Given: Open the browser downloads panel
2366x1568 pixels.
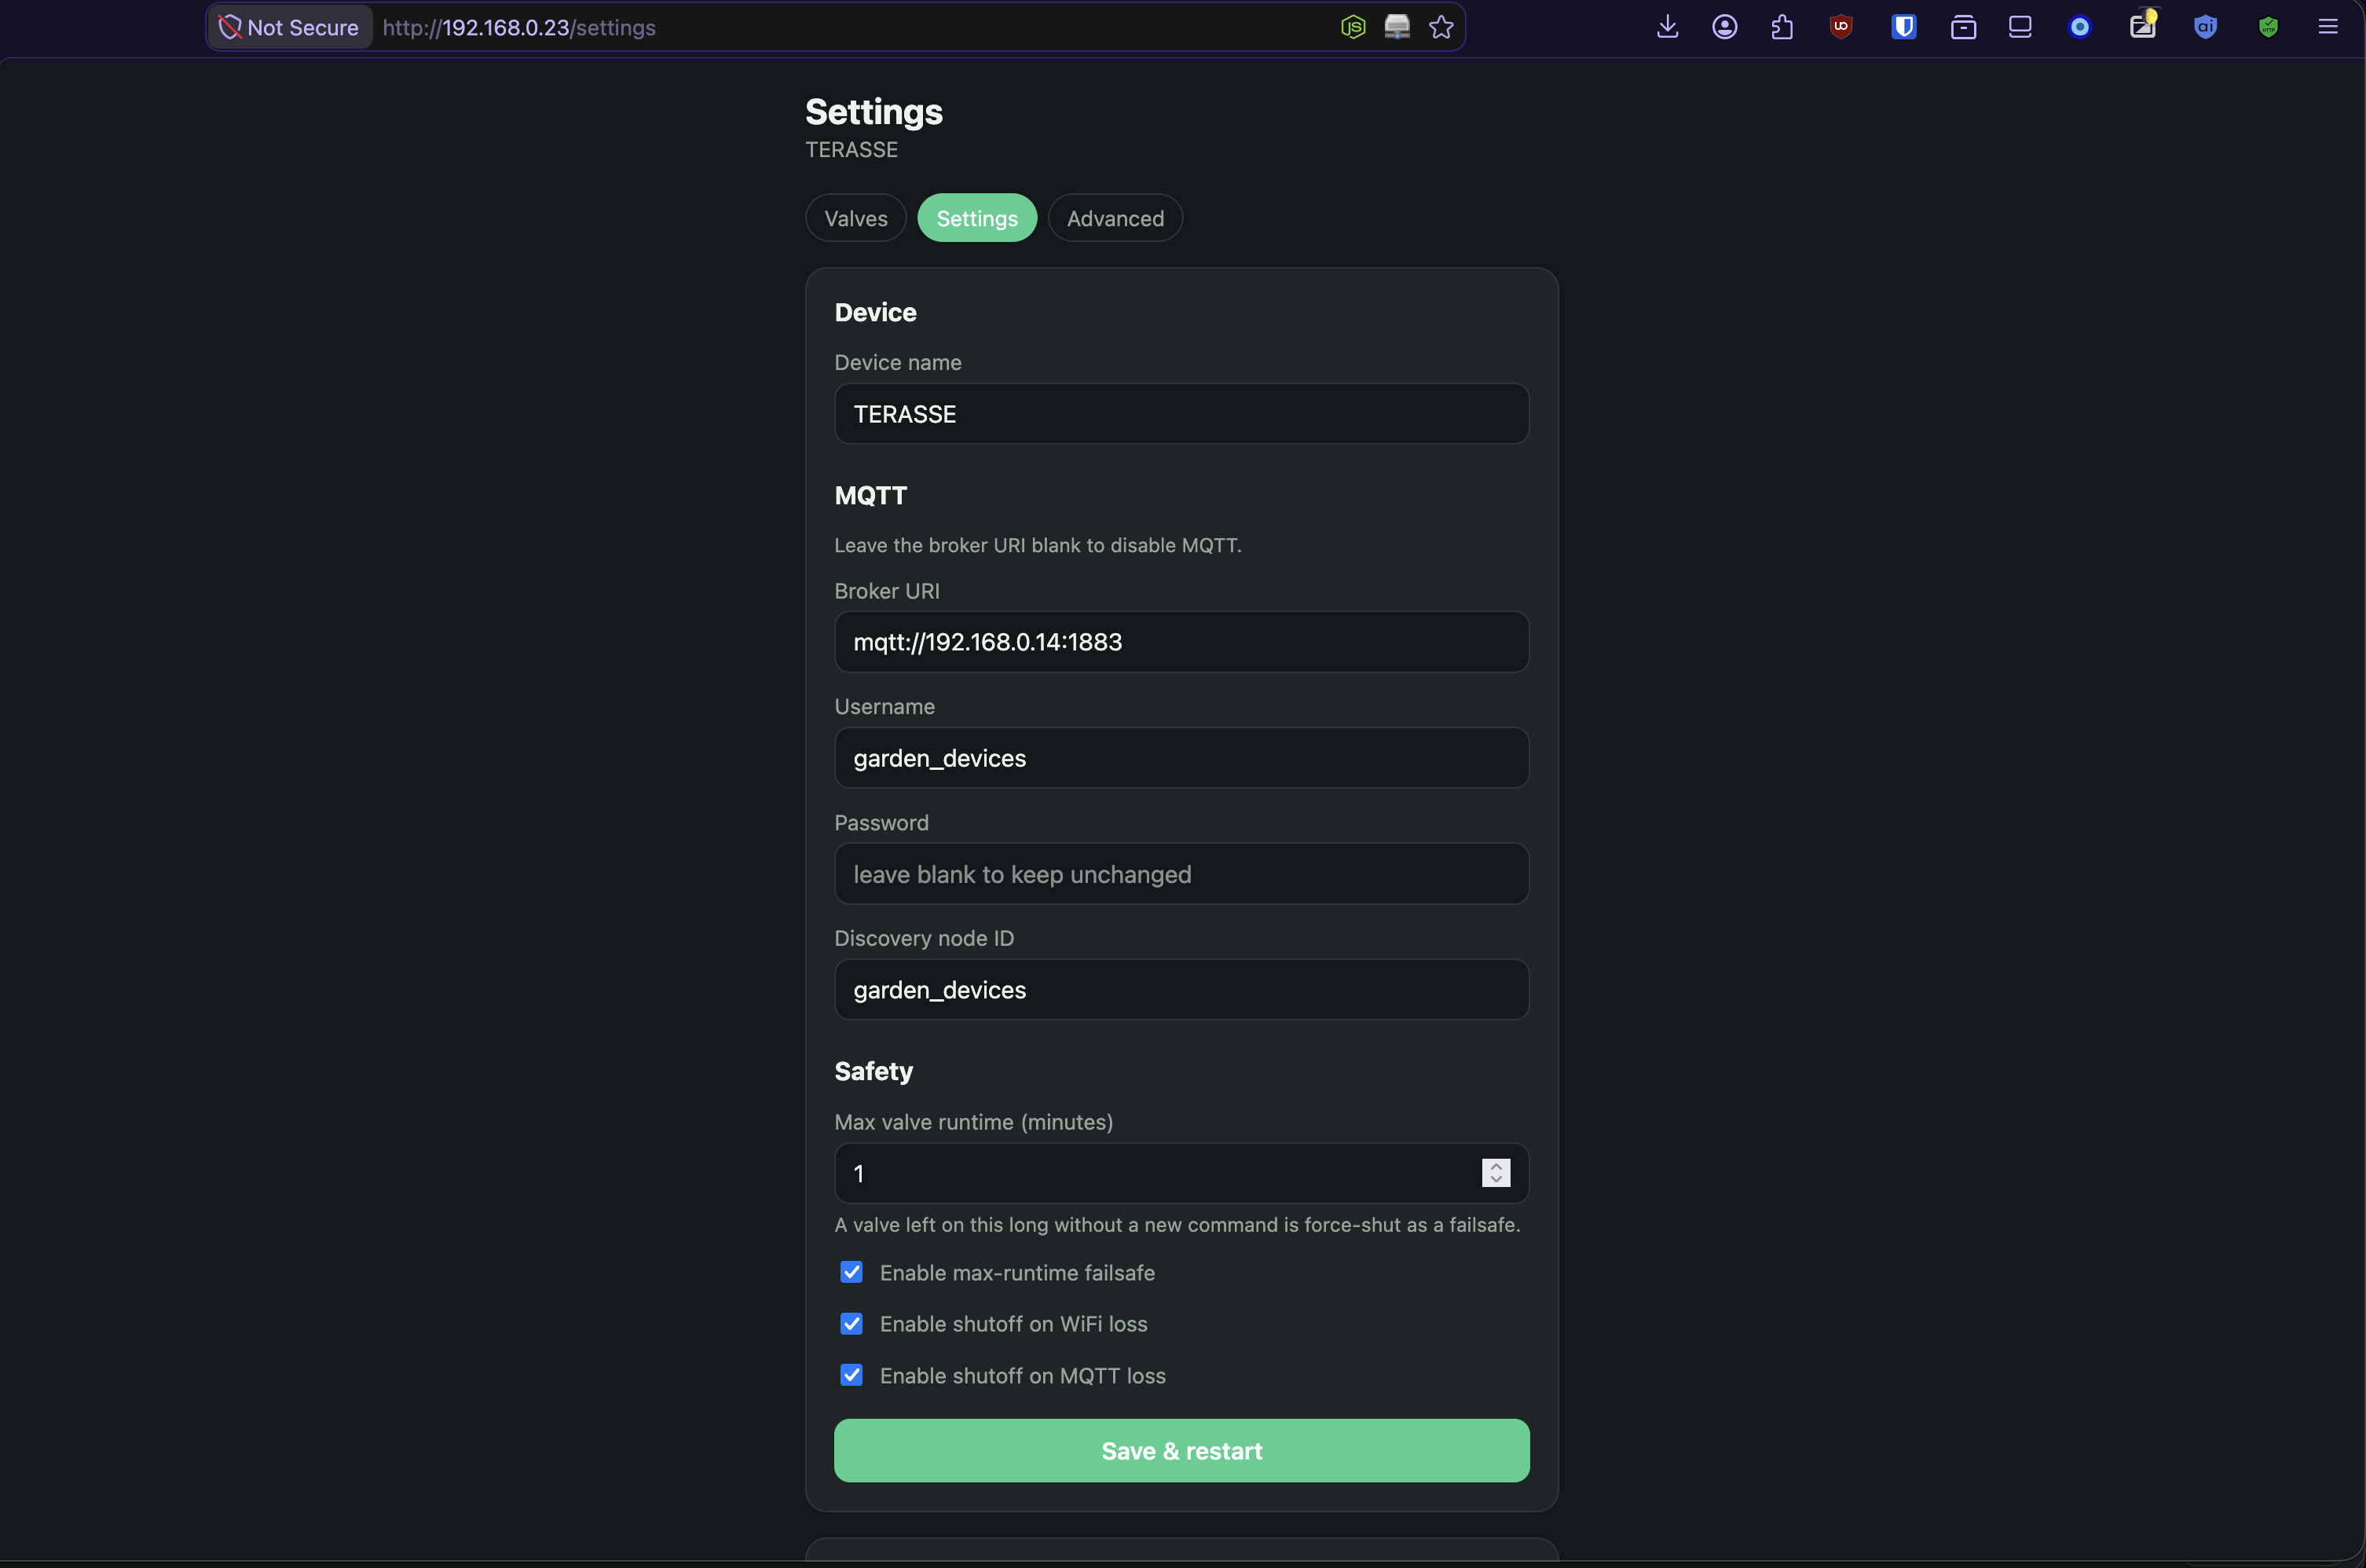Looking at the screenshot, I should pyautogui.click(x=1667, y=27).
